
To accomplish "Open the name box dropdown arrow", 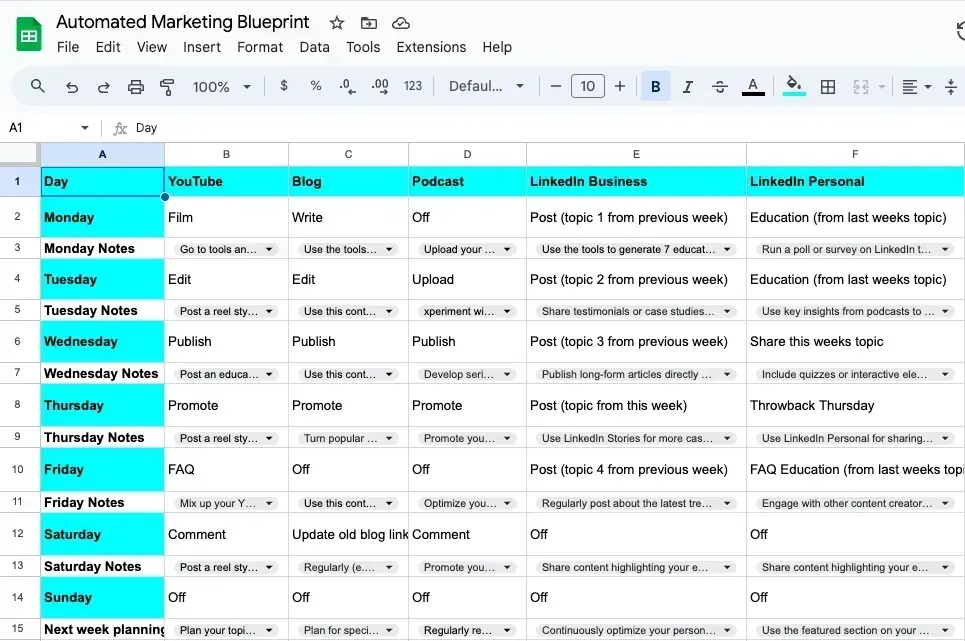I will 85,128.
